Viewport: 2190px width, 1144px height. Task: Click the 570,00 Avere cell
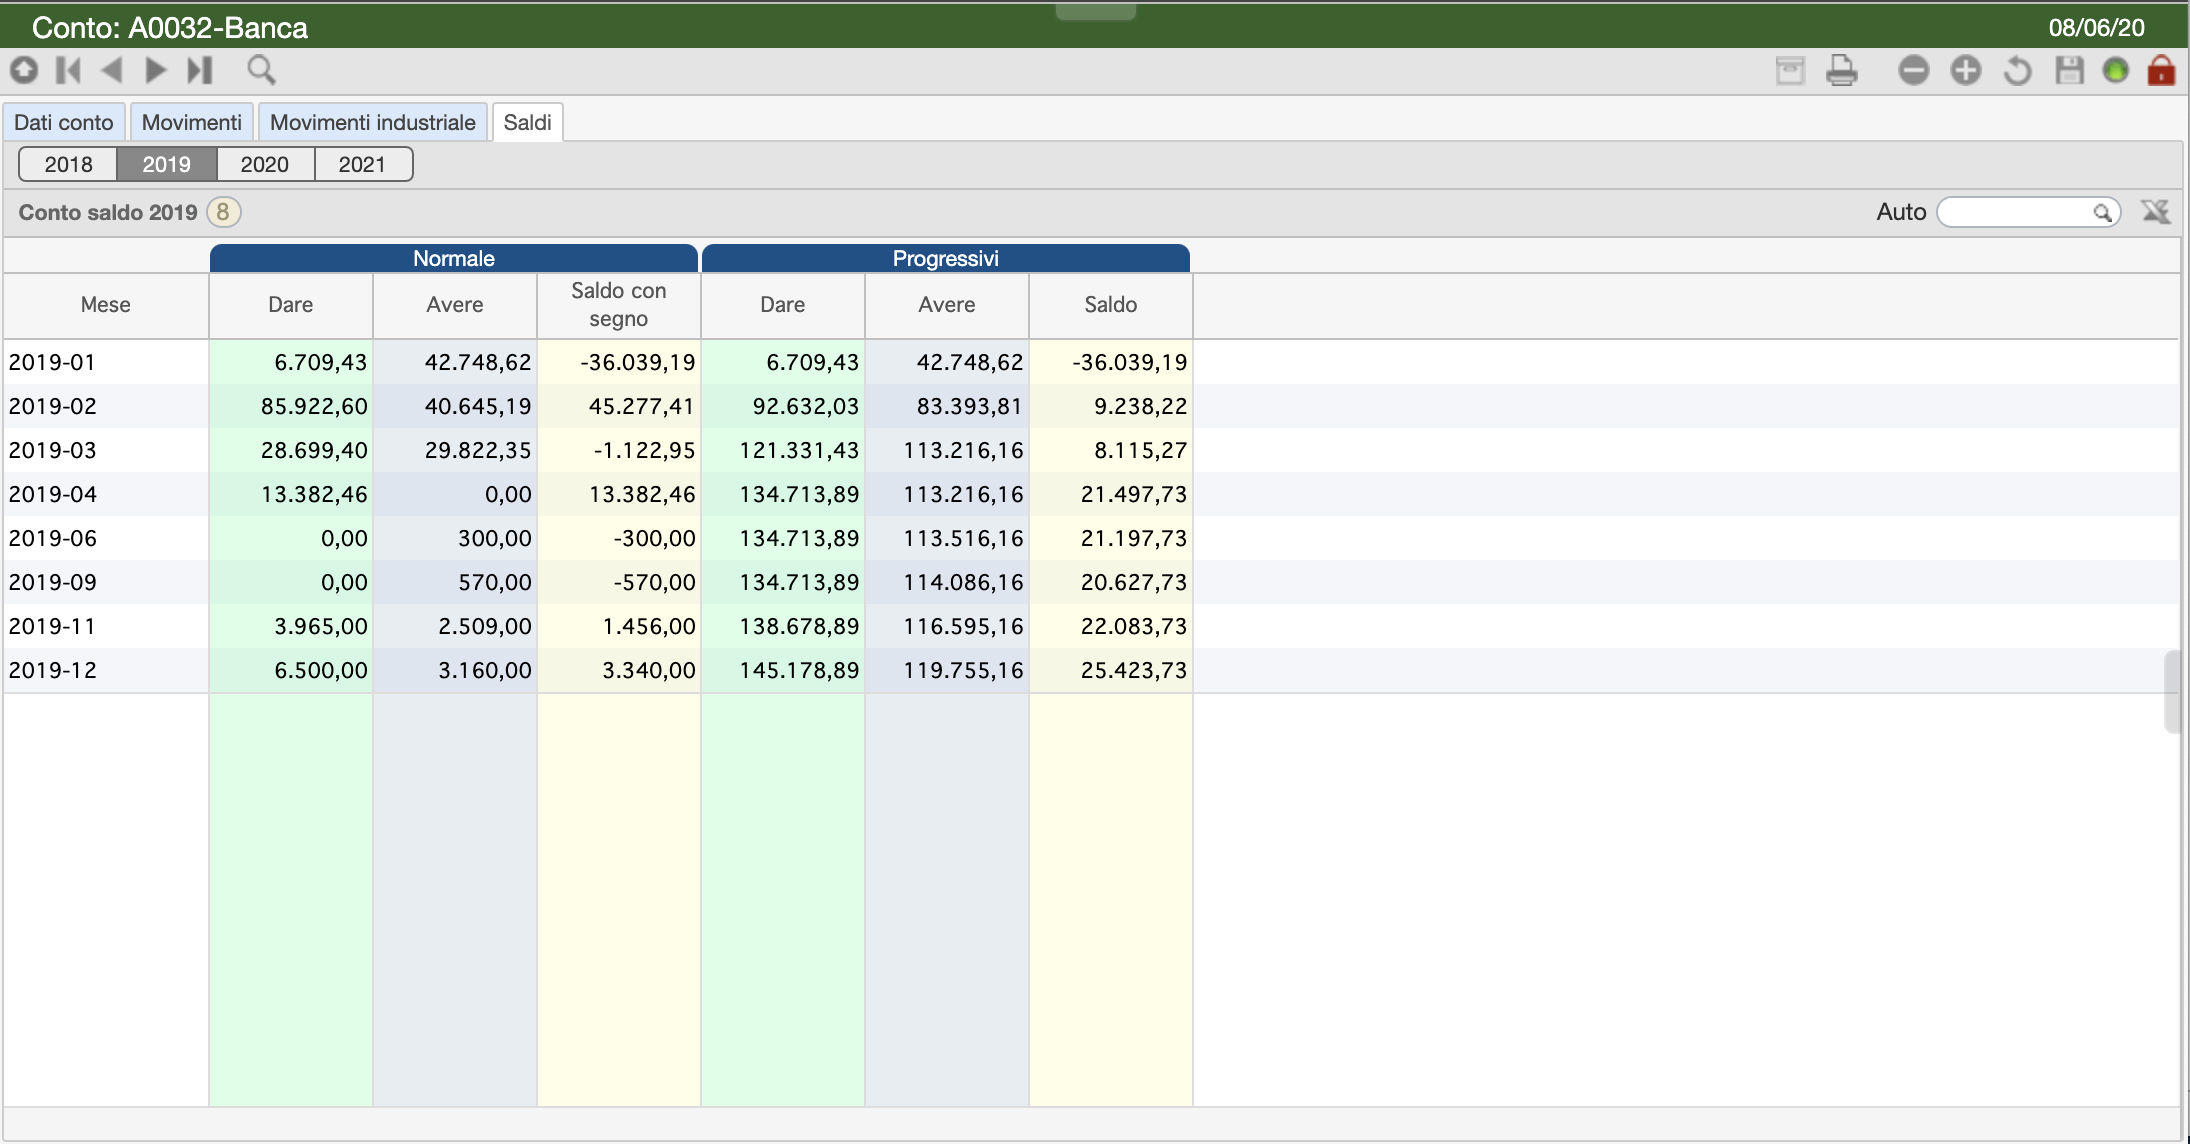(x=455, y=582)
